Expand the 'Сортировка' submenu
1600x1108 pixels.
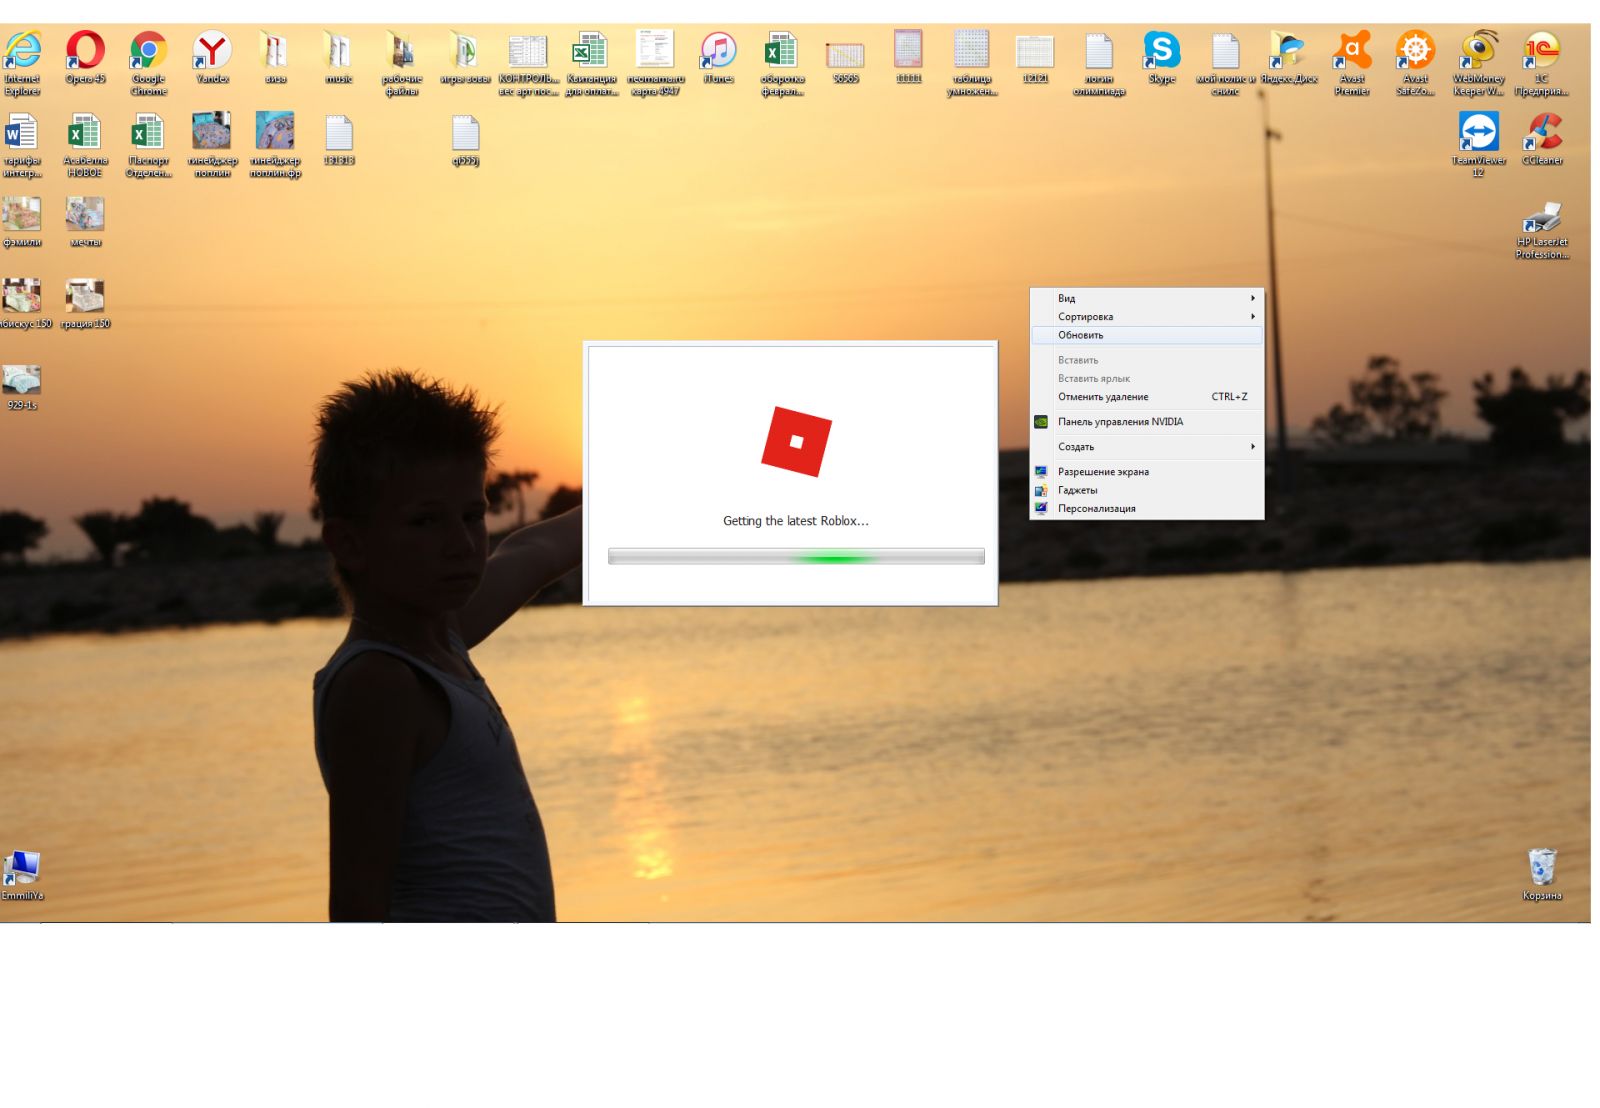[x=1147, y=316]
